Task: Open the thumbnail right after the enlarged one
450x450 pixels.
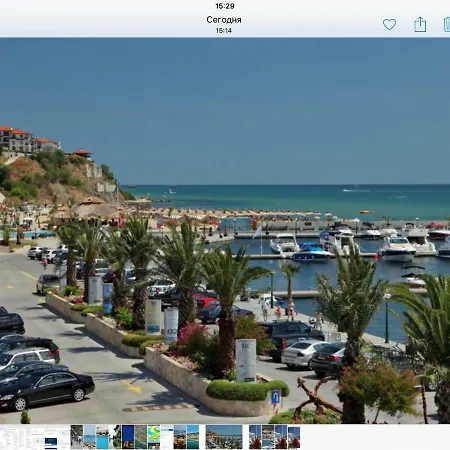Action: (x=255, y=437)
